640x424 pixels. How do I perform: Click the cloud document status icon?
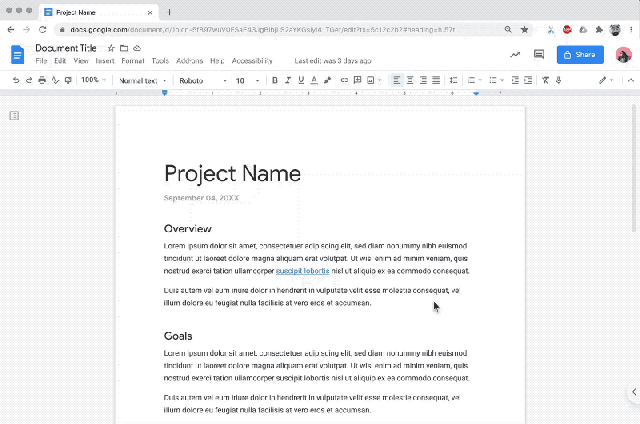tap(137, 48)
